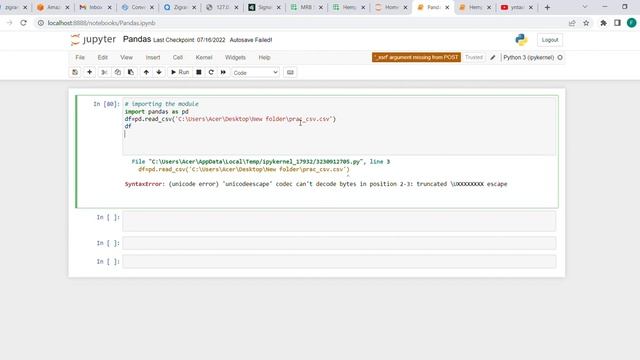Open the cell type Code dropdown
The height and width of the screenshot is (360, 640).
(256, 73)
